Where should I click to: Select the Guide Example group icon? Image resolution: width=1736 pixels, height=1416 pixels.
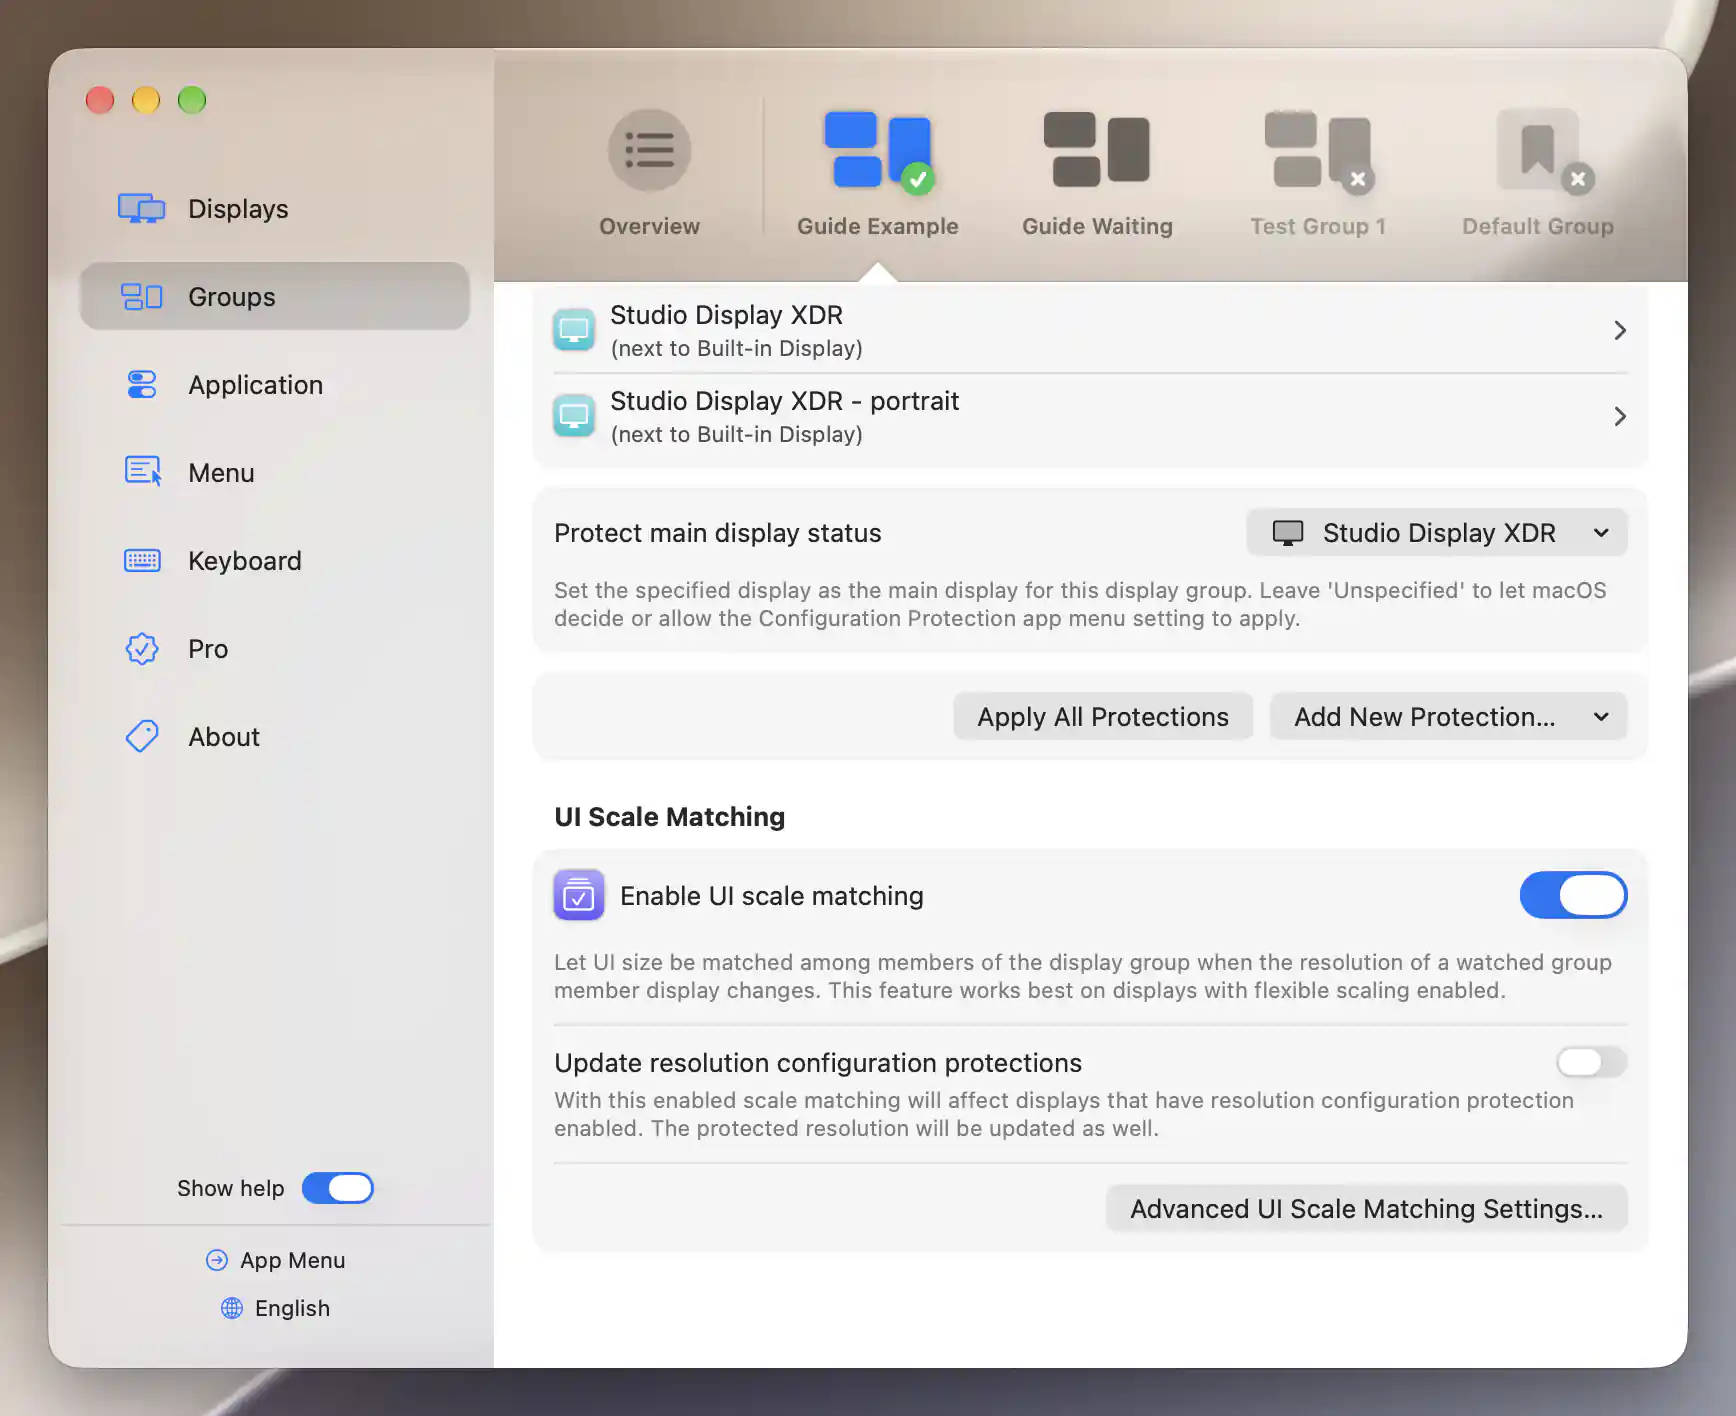click(x=878, y=151)
